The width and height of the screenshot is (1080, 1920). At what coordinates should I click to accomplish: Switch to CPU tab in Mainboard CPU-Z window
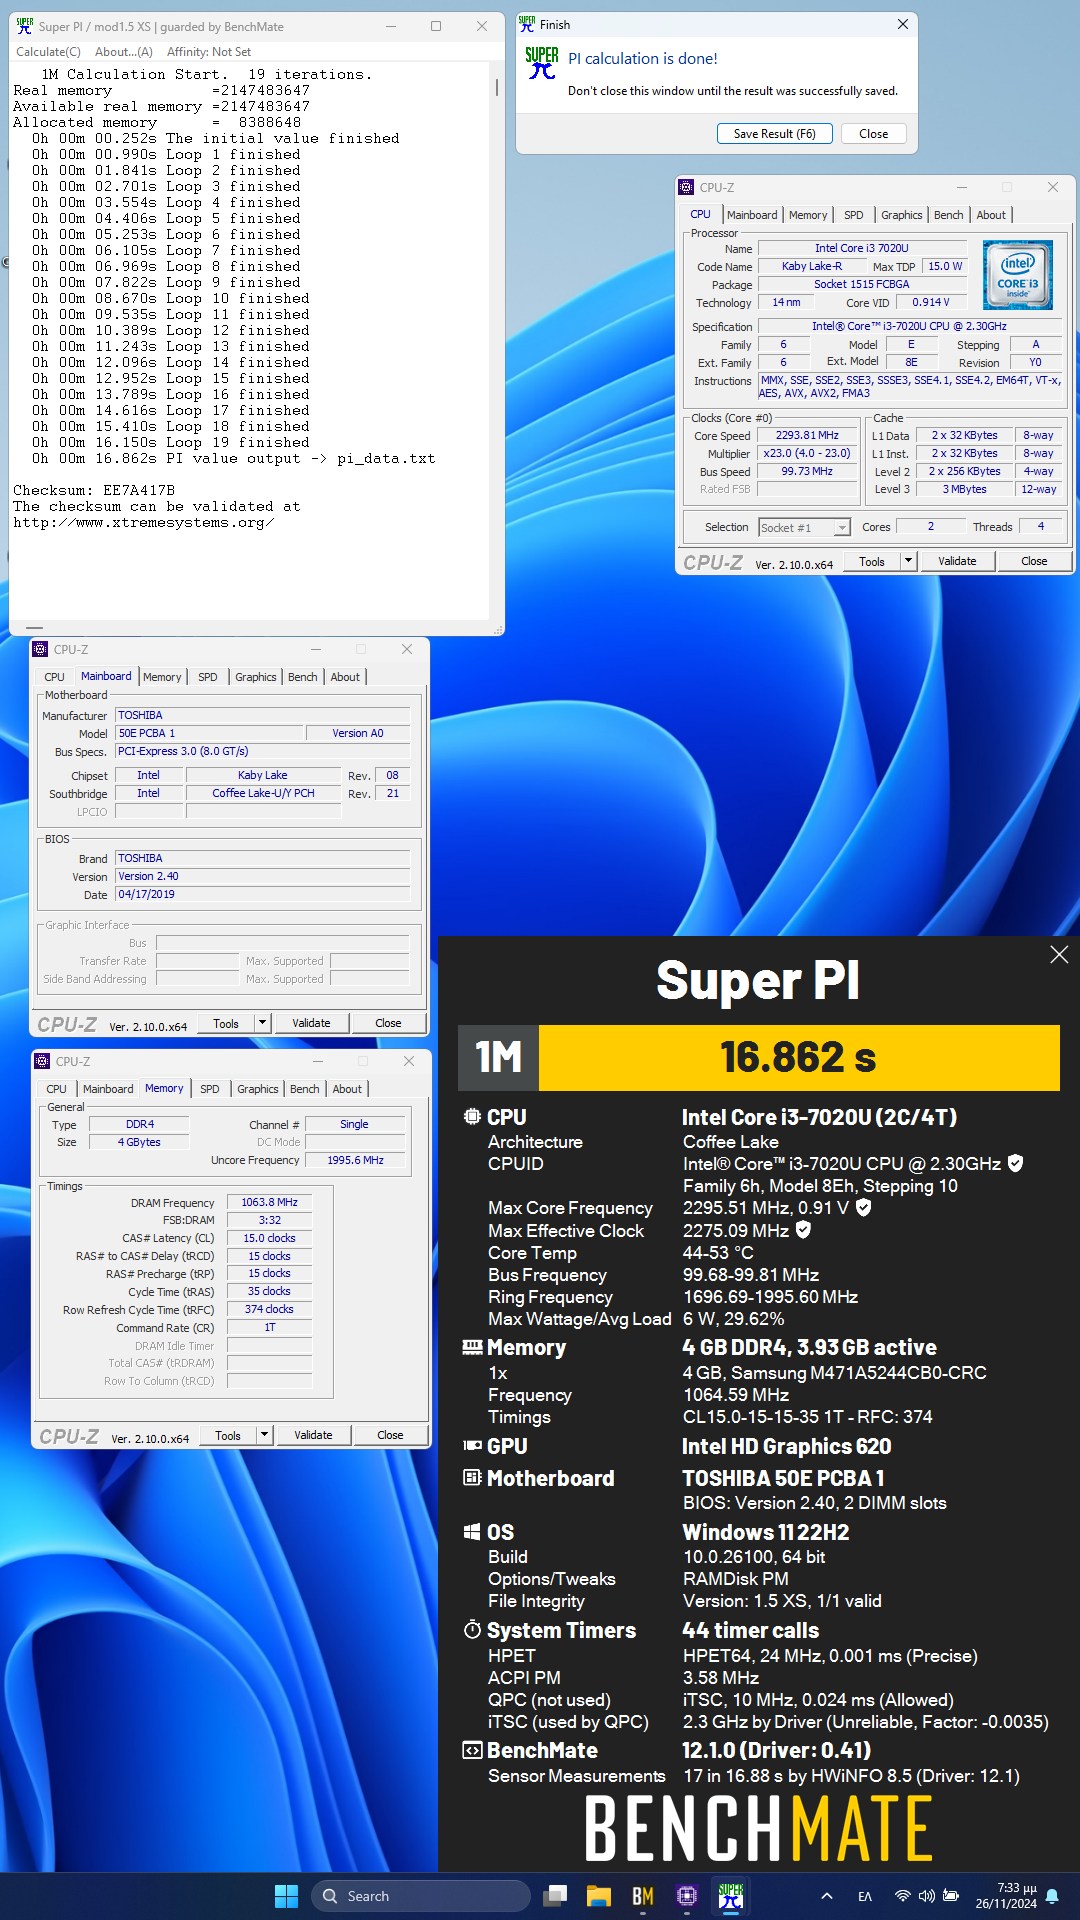click(55, 677)
